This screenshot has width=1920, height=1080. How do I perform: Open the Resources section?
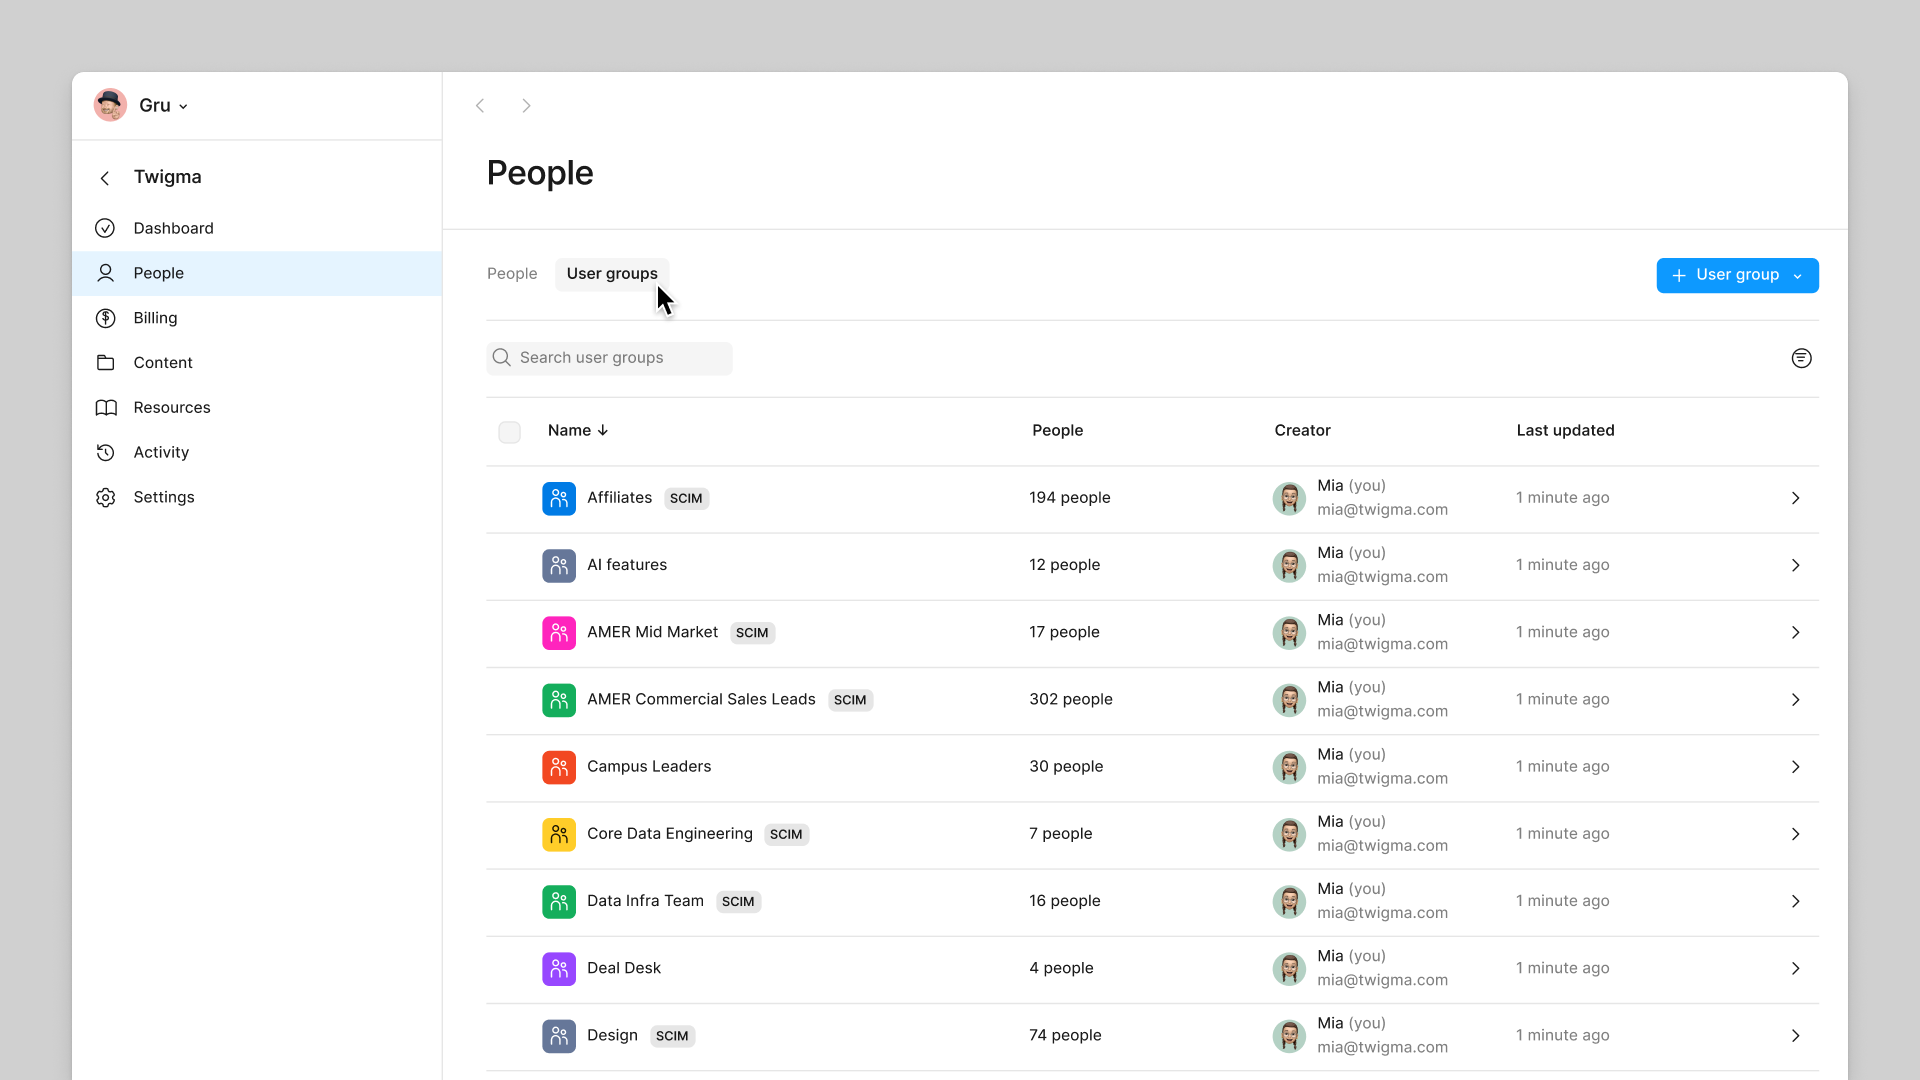pos(172,407)
